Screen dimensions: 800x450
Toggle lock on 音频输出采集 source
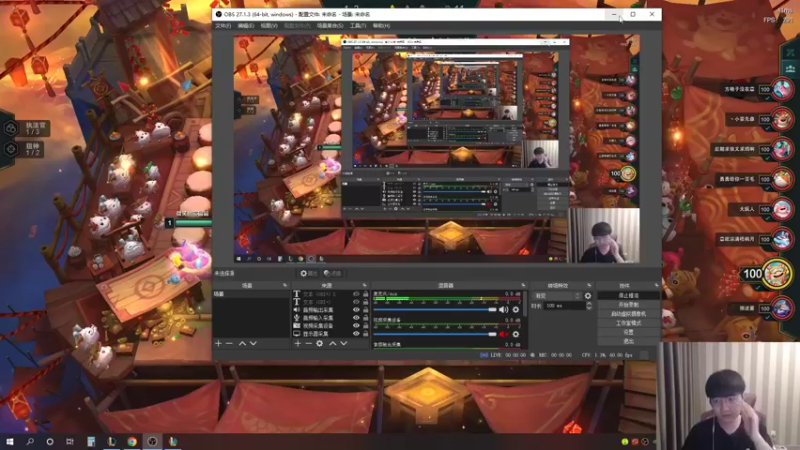(x=365, y=310)
